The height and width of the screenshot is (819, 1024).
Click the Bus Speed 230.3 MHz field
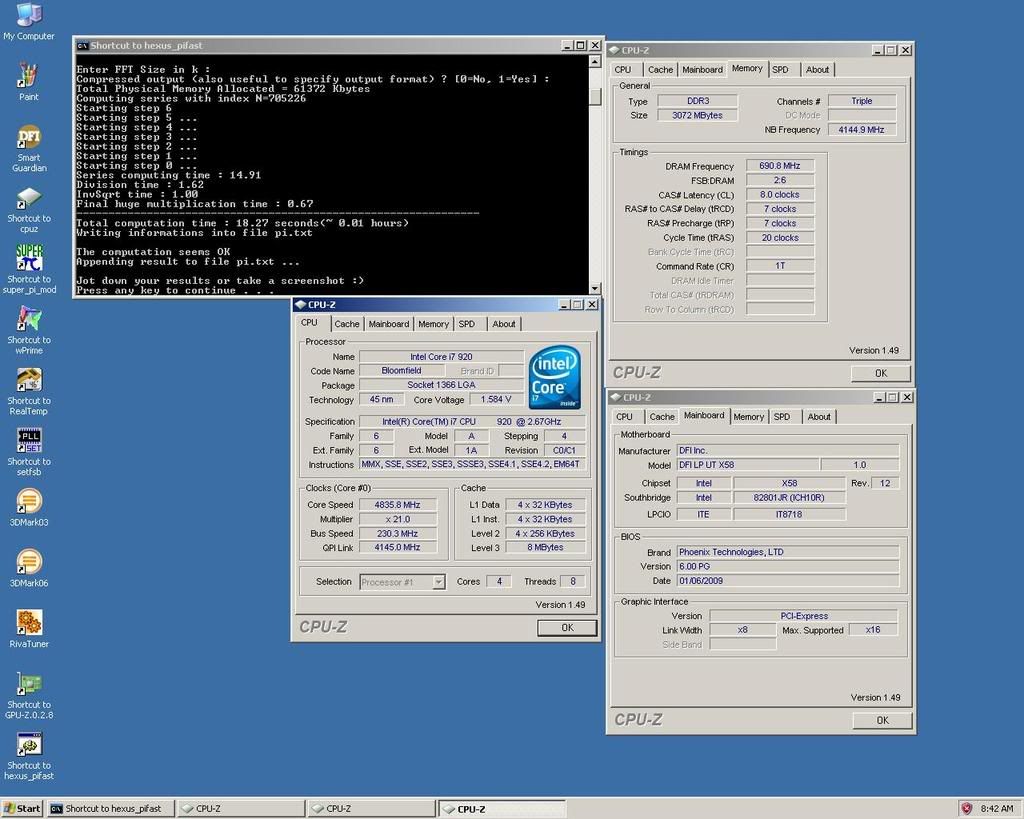398,534
